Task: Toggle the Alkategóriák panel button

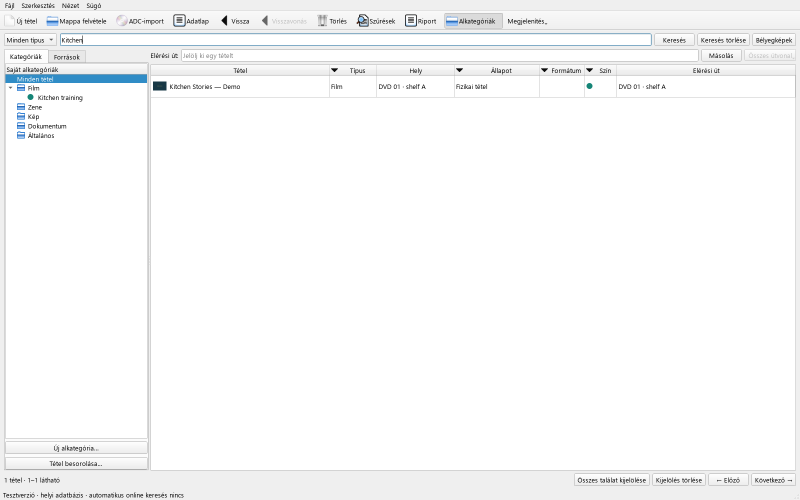Action: pos(473,21)
